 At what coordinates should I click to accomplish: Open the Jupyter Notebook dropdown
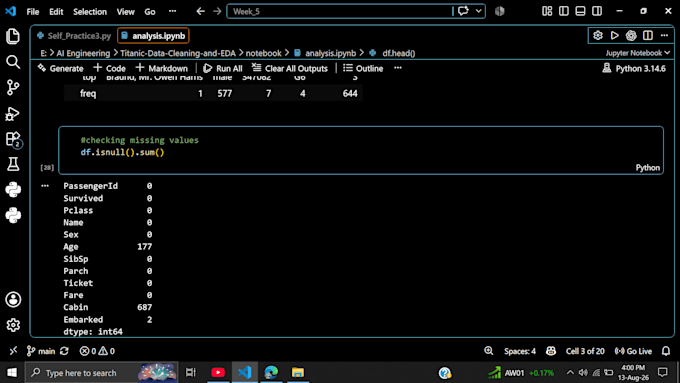pyautogui.click(x=638, y=53)
